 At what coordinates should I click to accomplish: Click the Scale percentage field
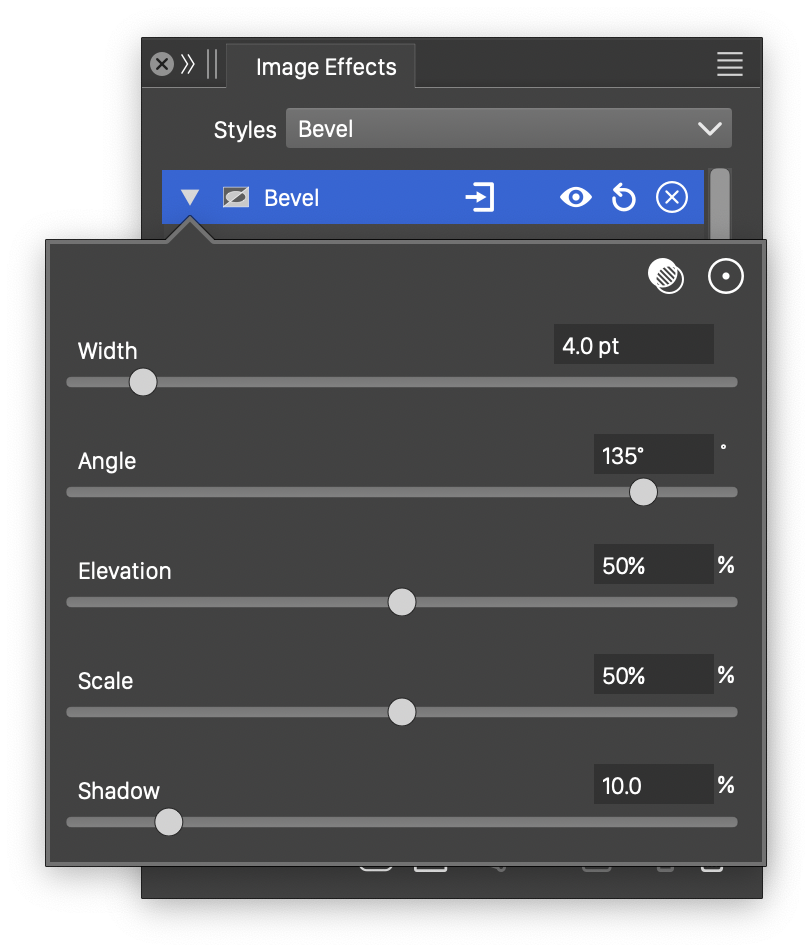(652, 676)
